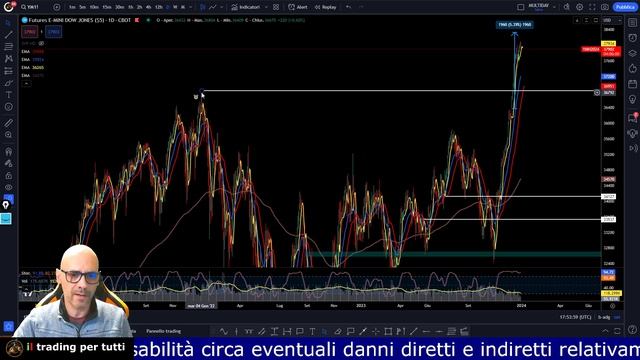
Task: Select the ruler measure tool
Action: click(x=9, y=122)
